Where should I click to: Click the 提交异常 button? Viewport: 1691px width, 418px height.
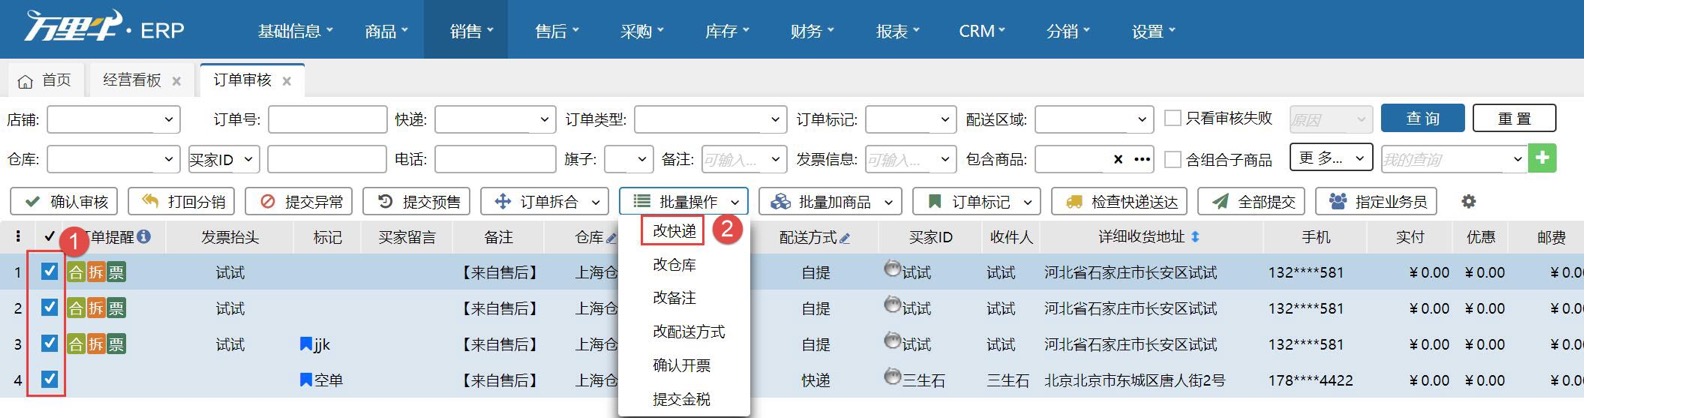299,201
